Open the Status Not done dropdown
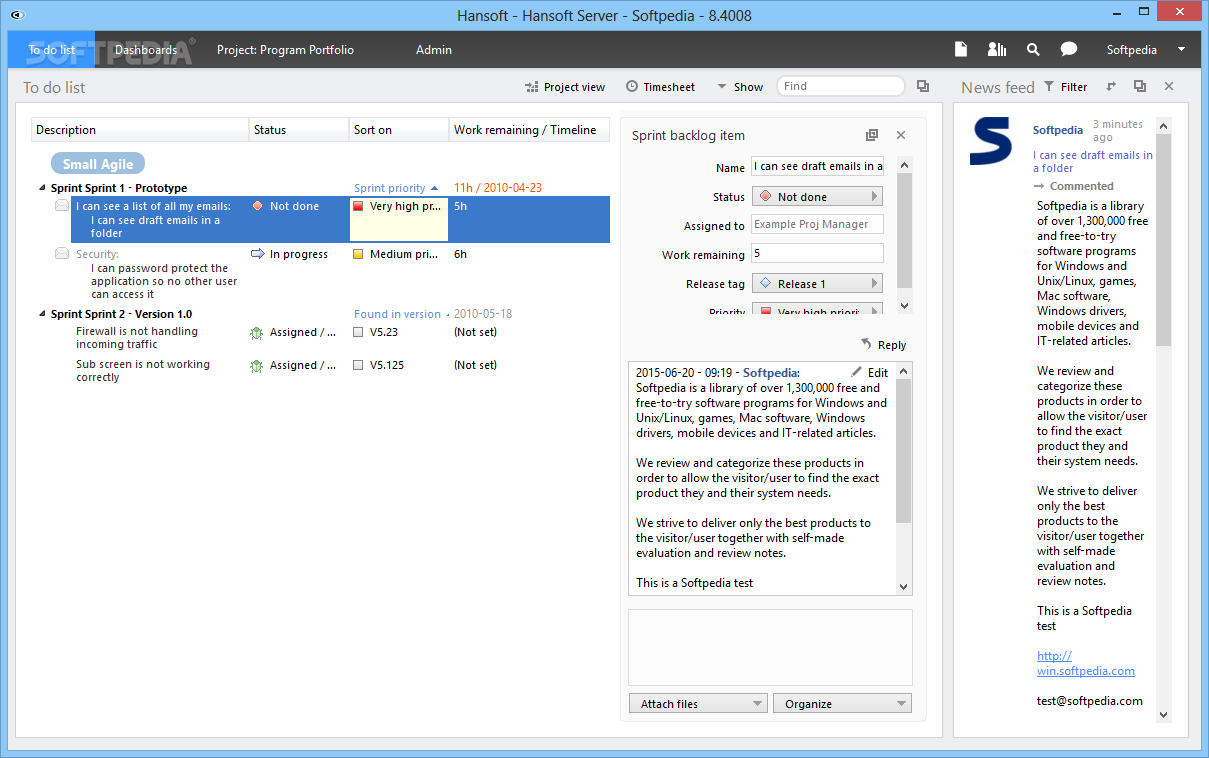 coord(818,196)
